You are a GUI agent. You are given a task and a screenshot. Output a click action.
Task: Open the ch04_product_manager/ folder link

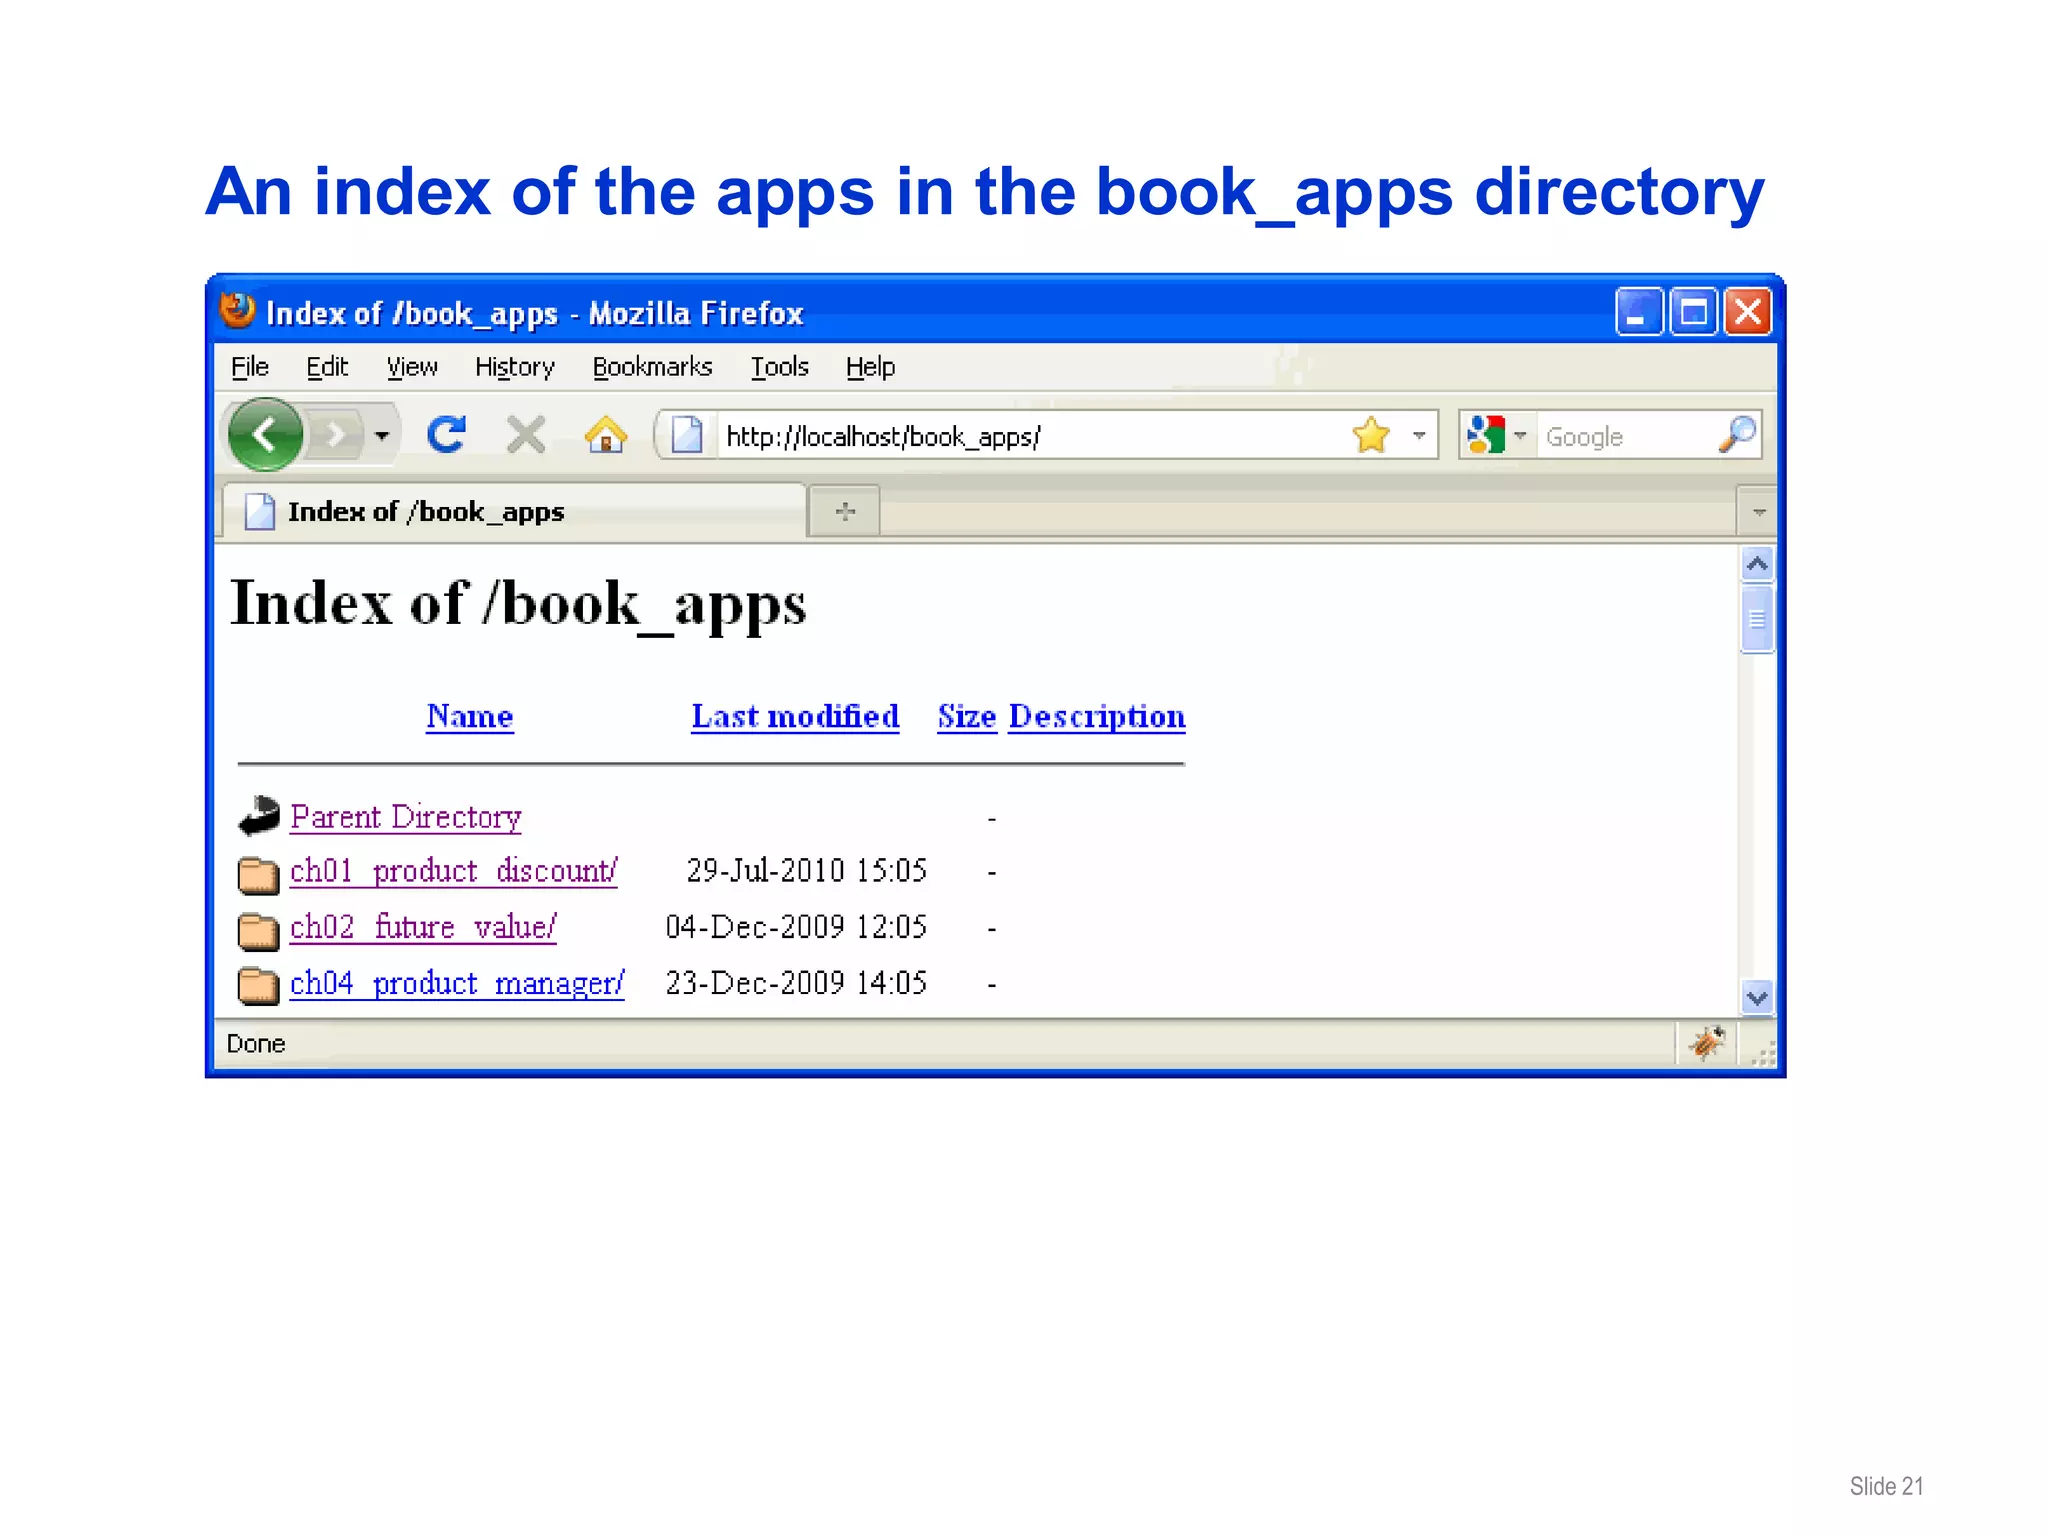click(457, 983)
